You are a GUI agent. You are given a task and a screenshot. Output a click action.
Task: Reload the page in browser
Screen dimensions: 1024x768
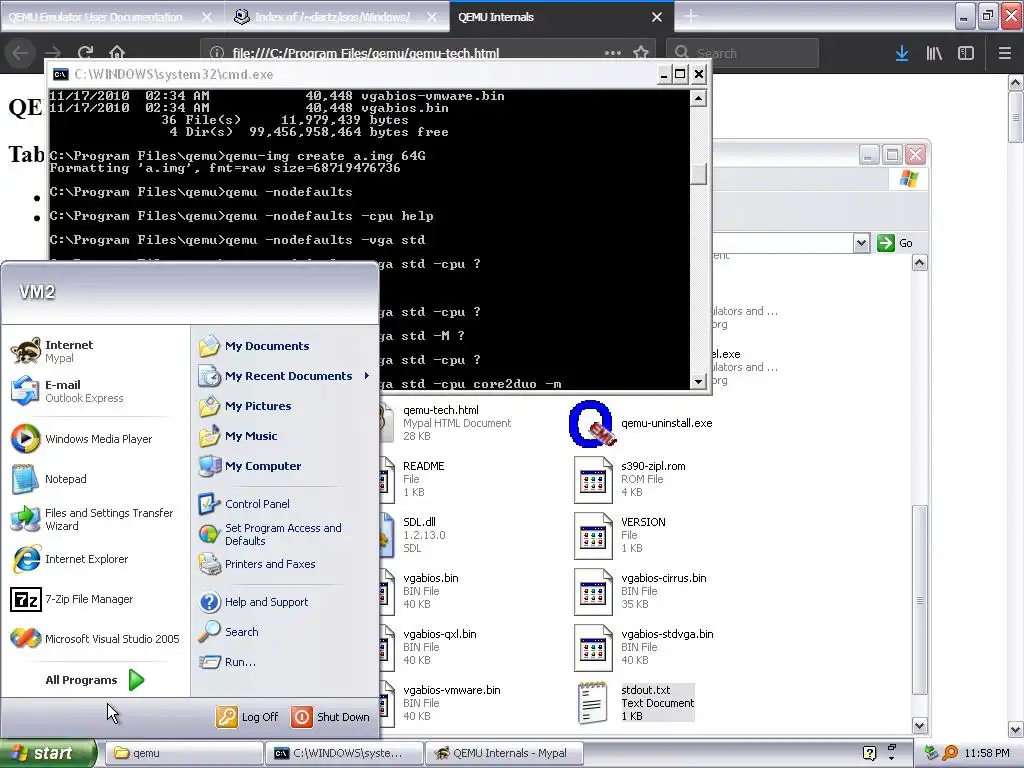[86, 53]
